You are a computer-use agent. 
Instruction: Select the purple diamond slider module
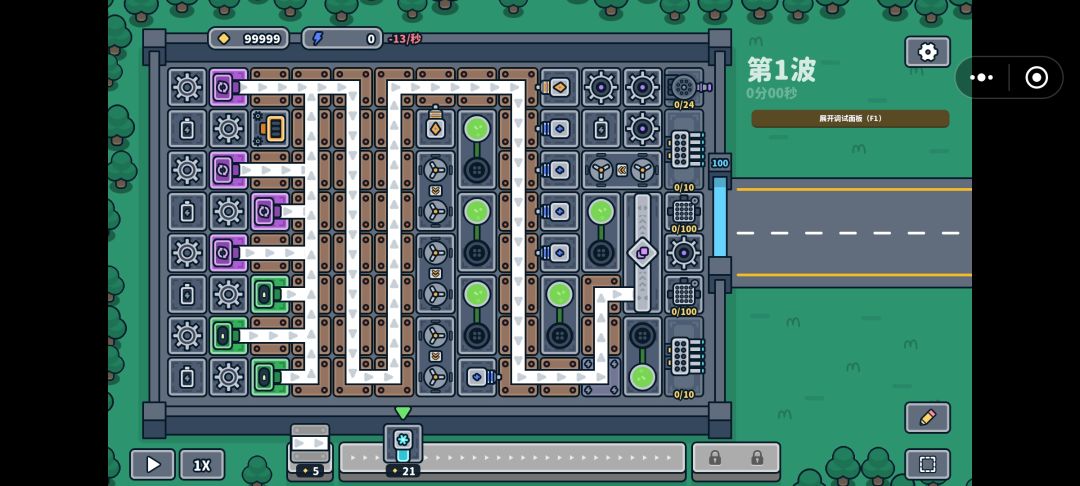642,253
